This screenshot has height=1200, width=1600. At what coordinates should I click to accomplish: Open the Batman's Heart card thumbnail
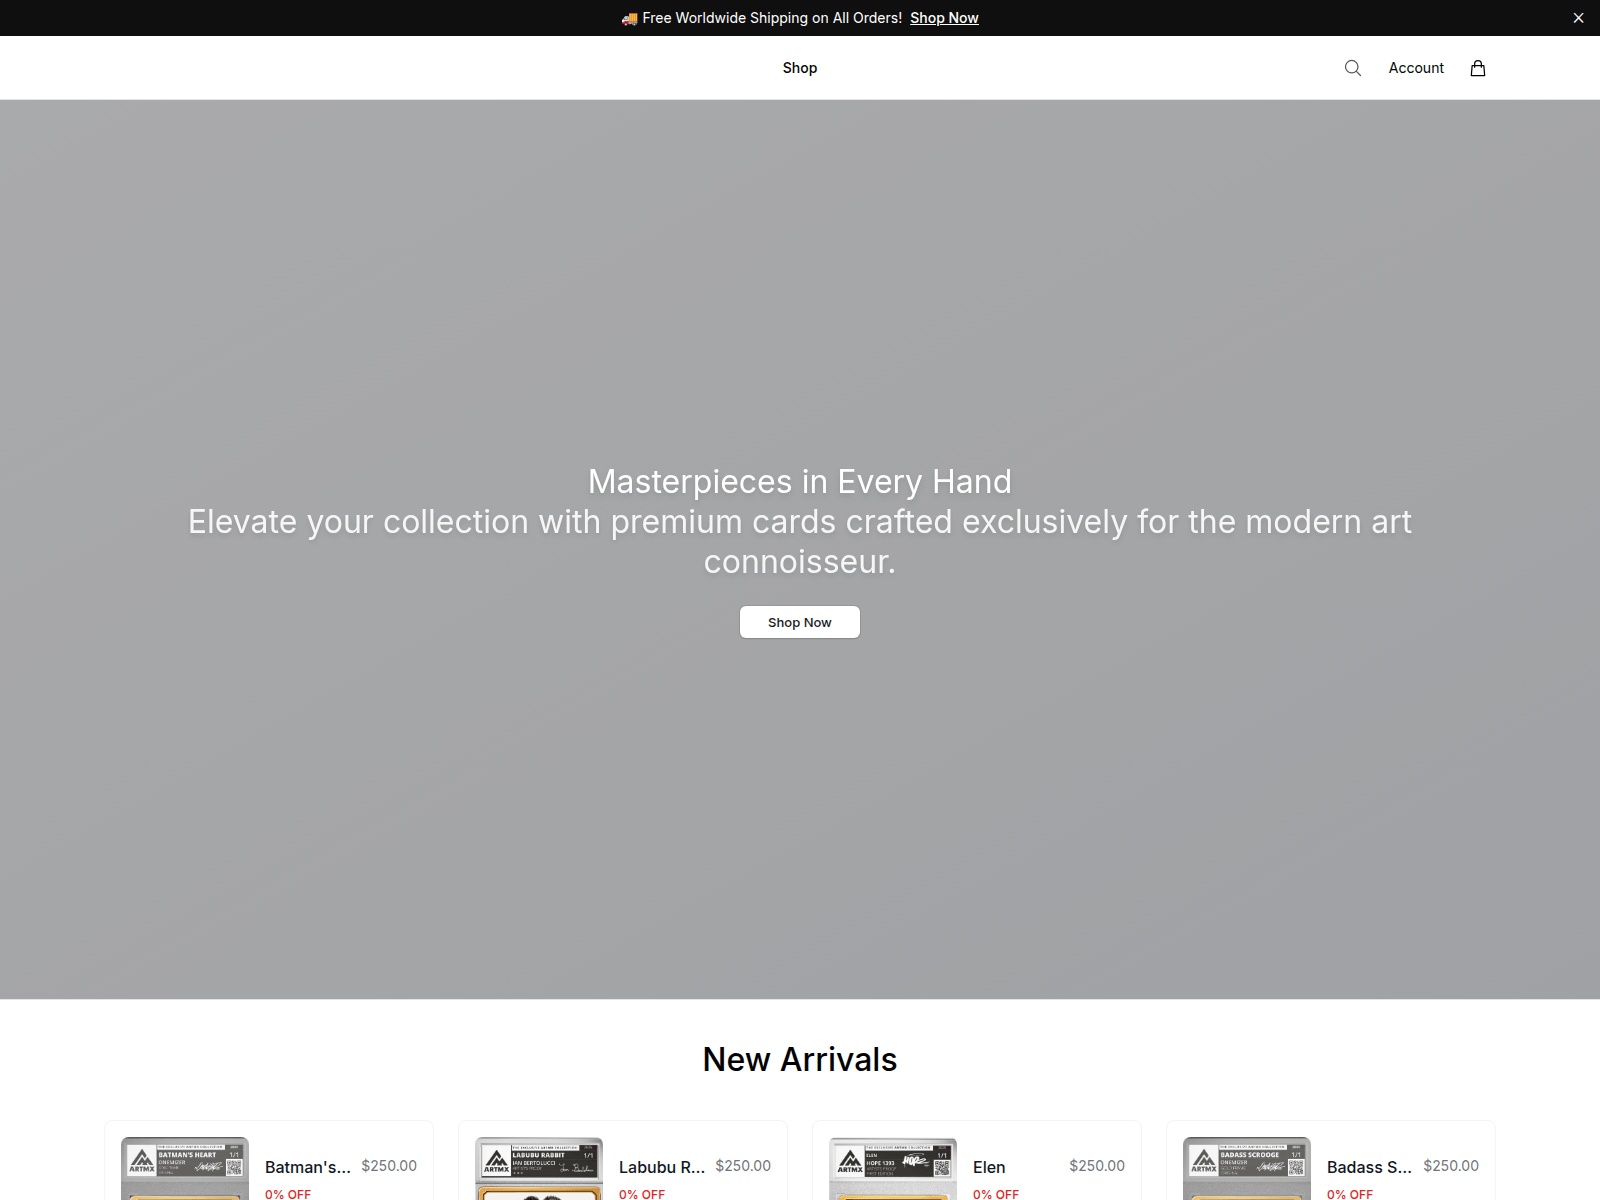(x=185, y=1168)
